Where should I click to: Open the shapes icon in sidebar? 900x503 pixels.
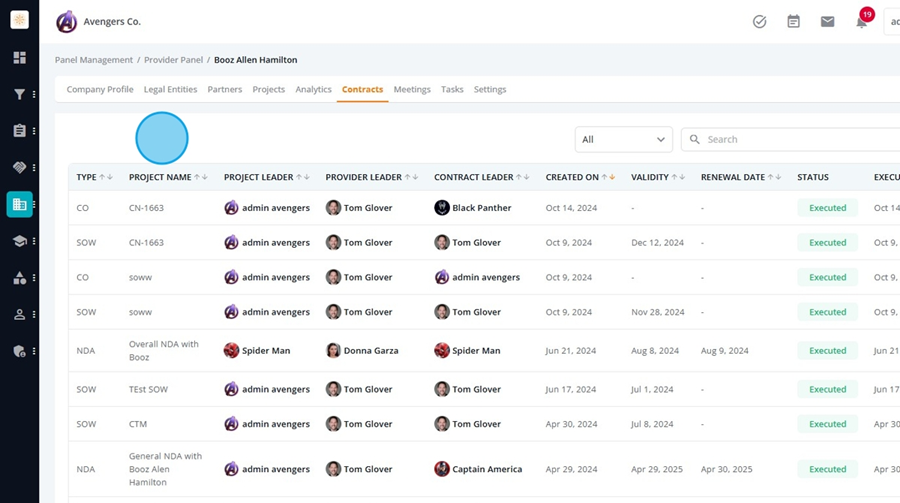[x=20, y=278]
